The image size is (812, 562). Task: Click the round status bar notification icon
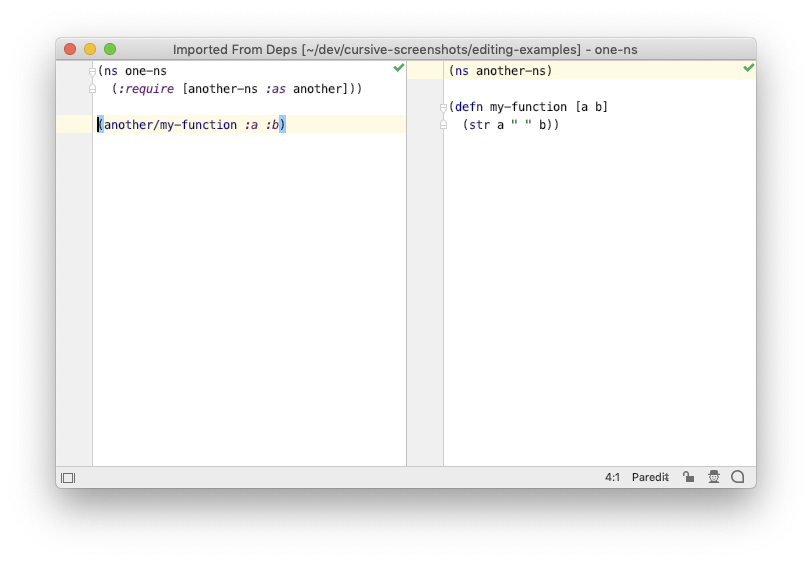click(x=737, y=477)
